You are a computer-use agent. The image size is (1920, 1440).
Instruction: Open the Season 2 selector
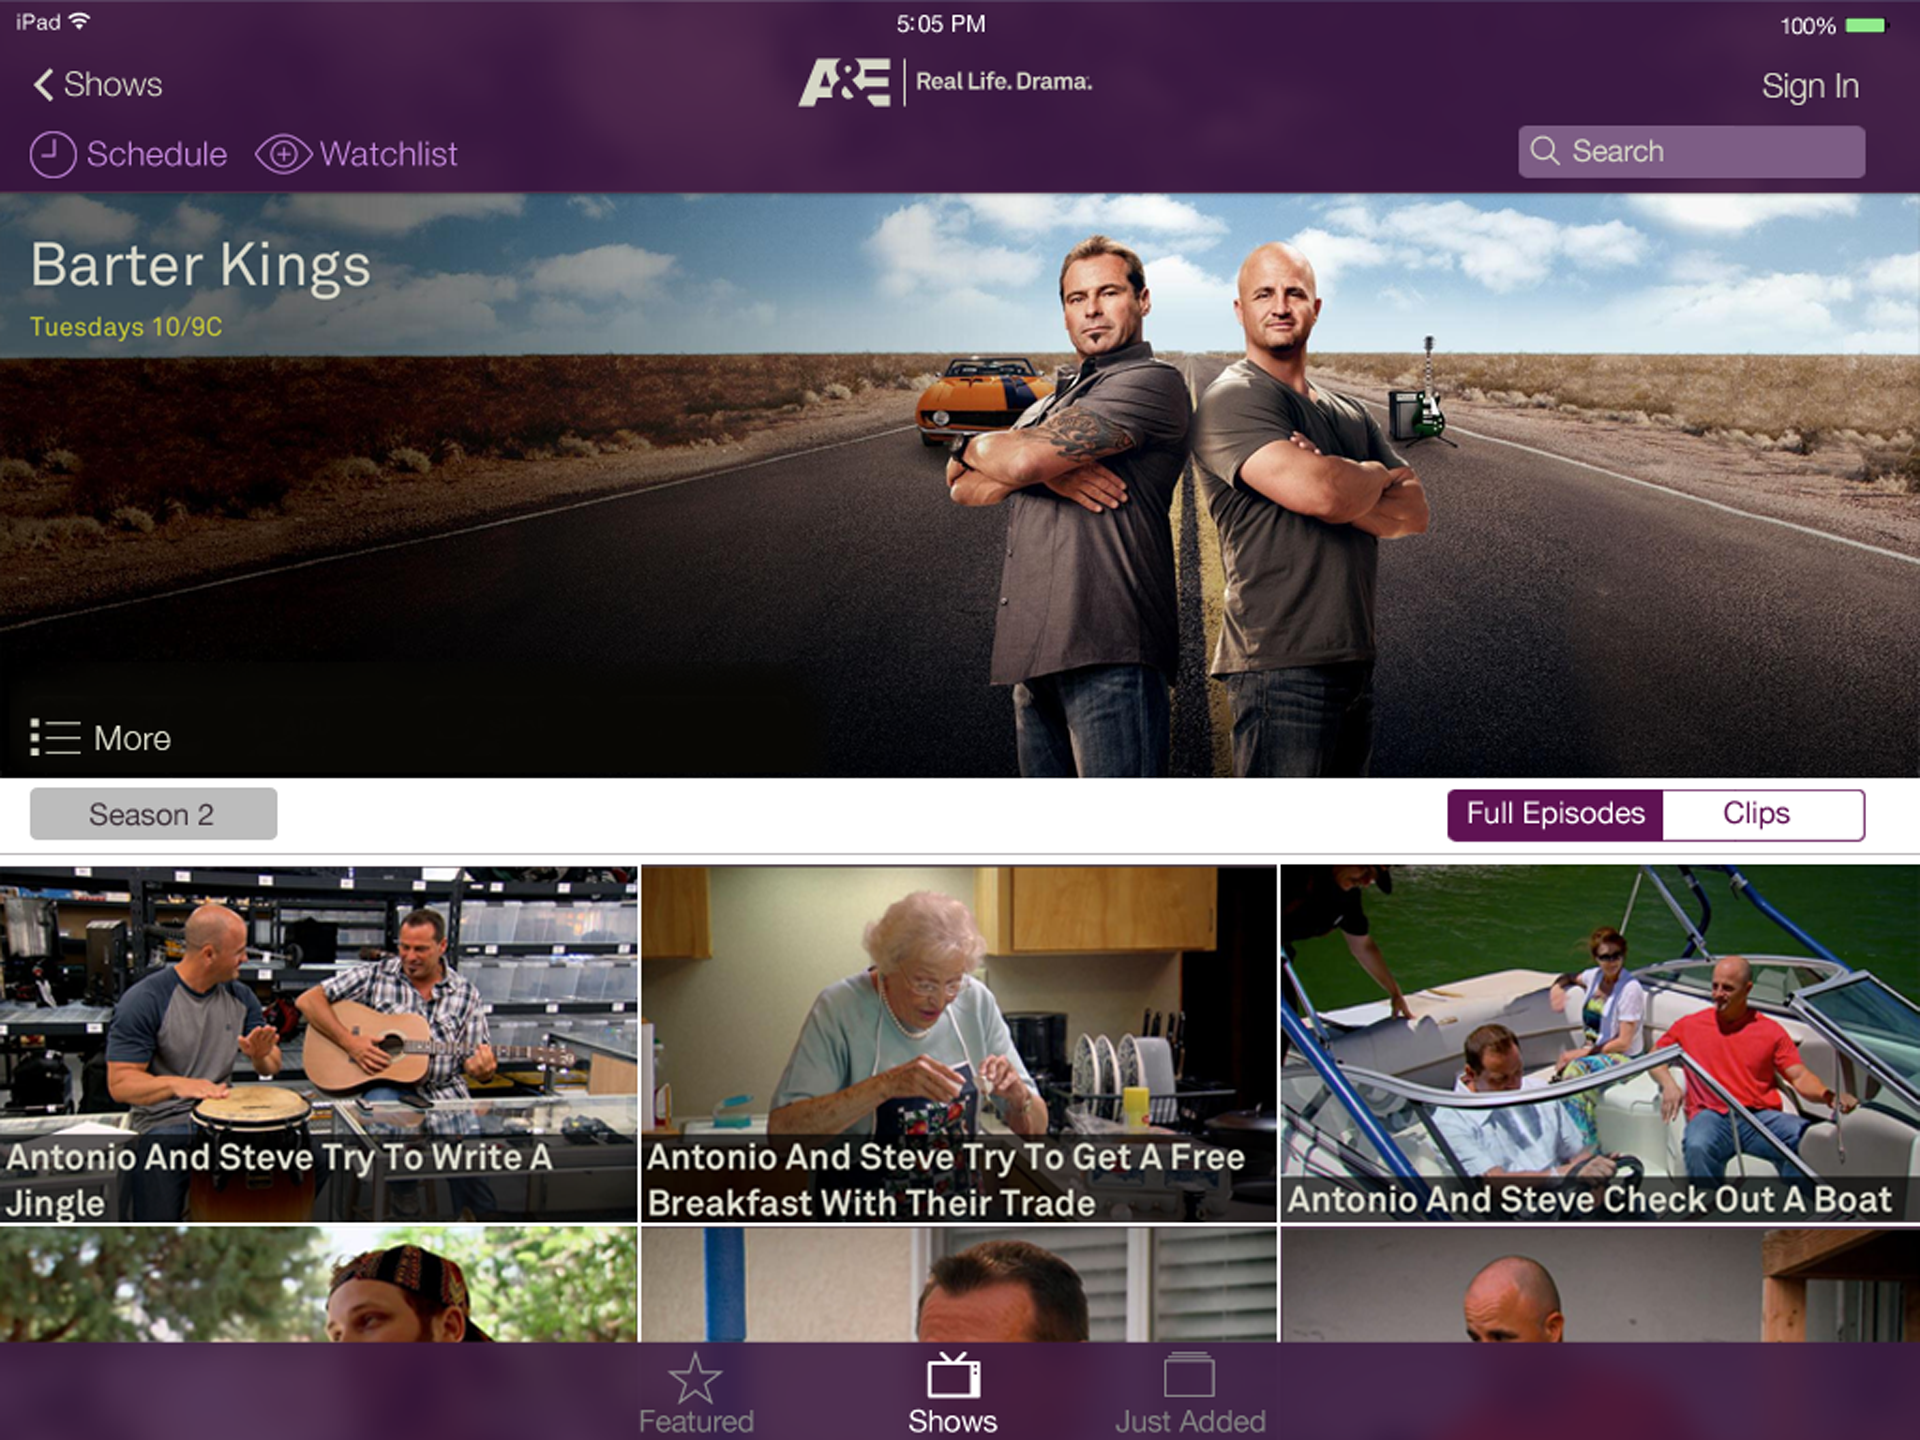click(153, 814)
